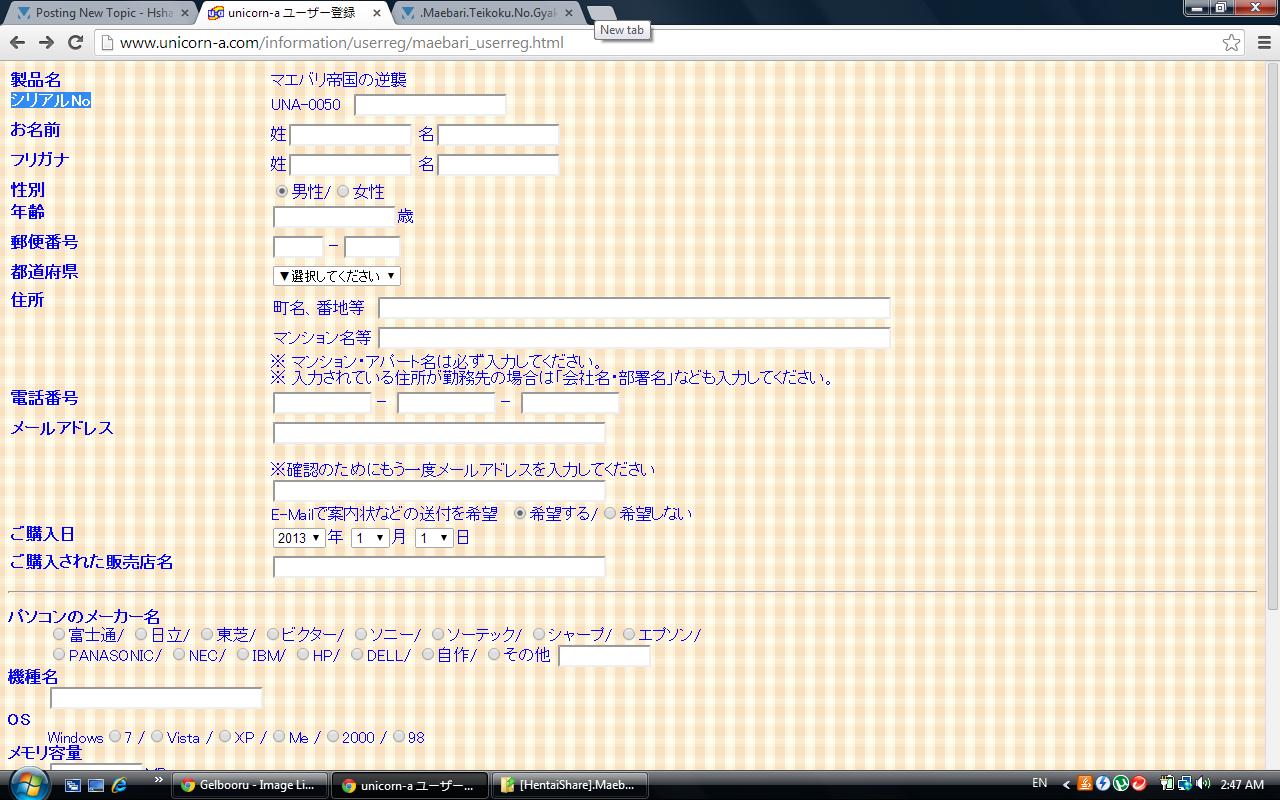
Task: Choose 希望しない for email notifications
Action: 610,513
